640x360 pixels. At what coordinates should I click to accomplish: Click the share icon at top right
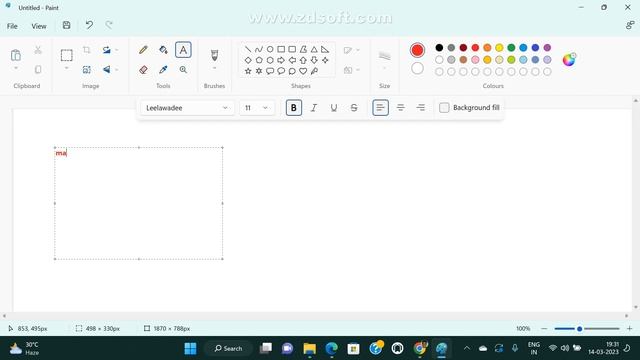pyautogui.click(x=630, y=25)
